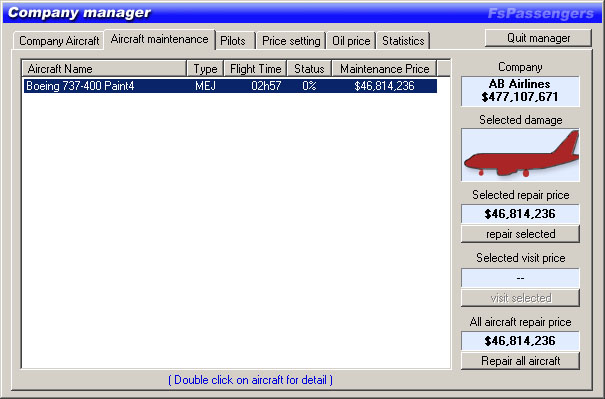Screen dimensions: 605x399
Task: Click the repair selected button
Action: [x=520, y=234]
